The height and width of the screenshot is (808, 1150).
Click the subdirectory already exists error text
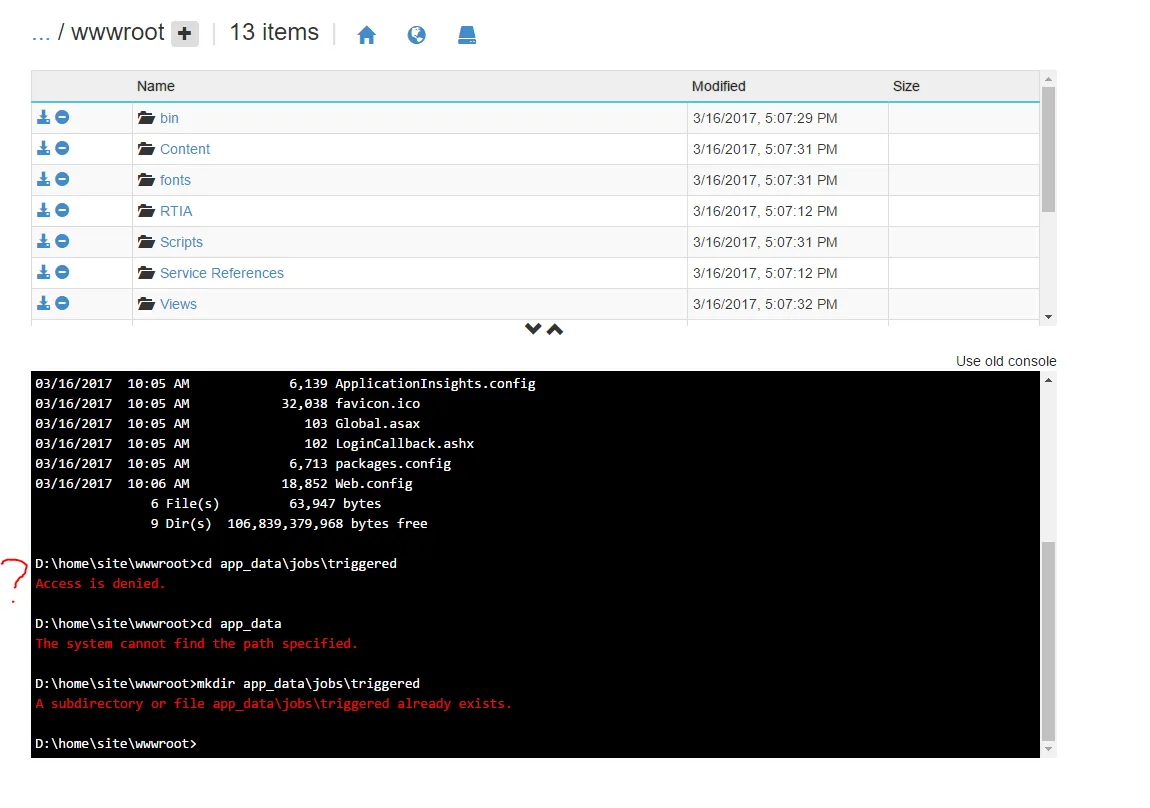pyautogui.click(x=273, y=704)
